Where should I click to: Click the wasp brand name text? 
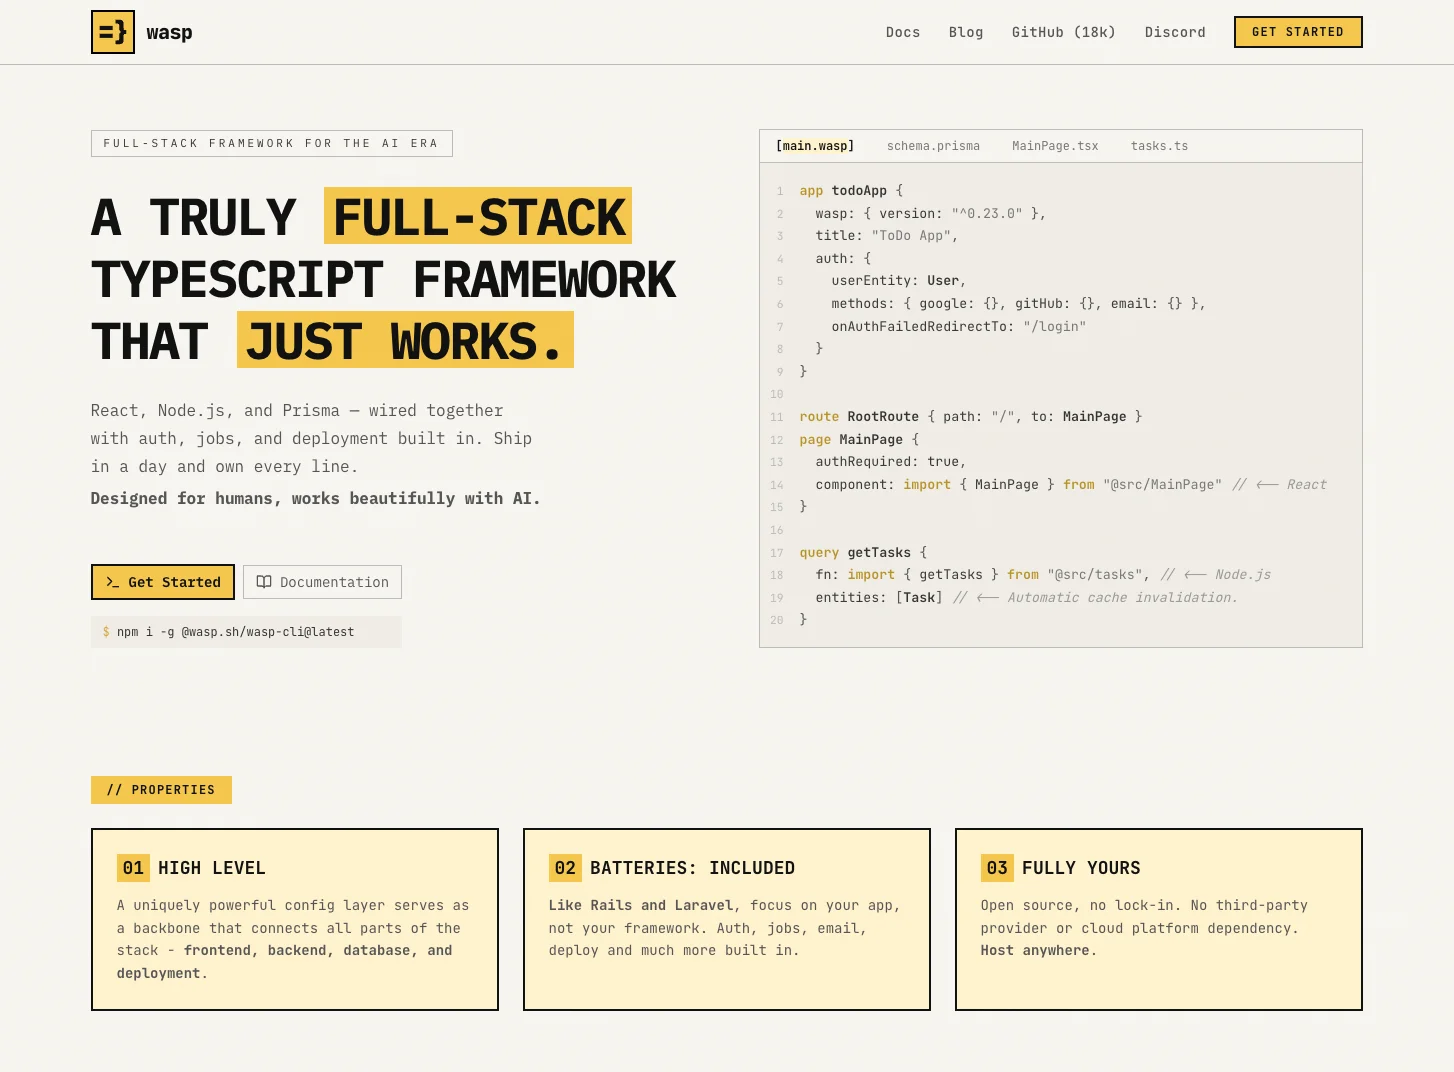click(x=169, y=32)
